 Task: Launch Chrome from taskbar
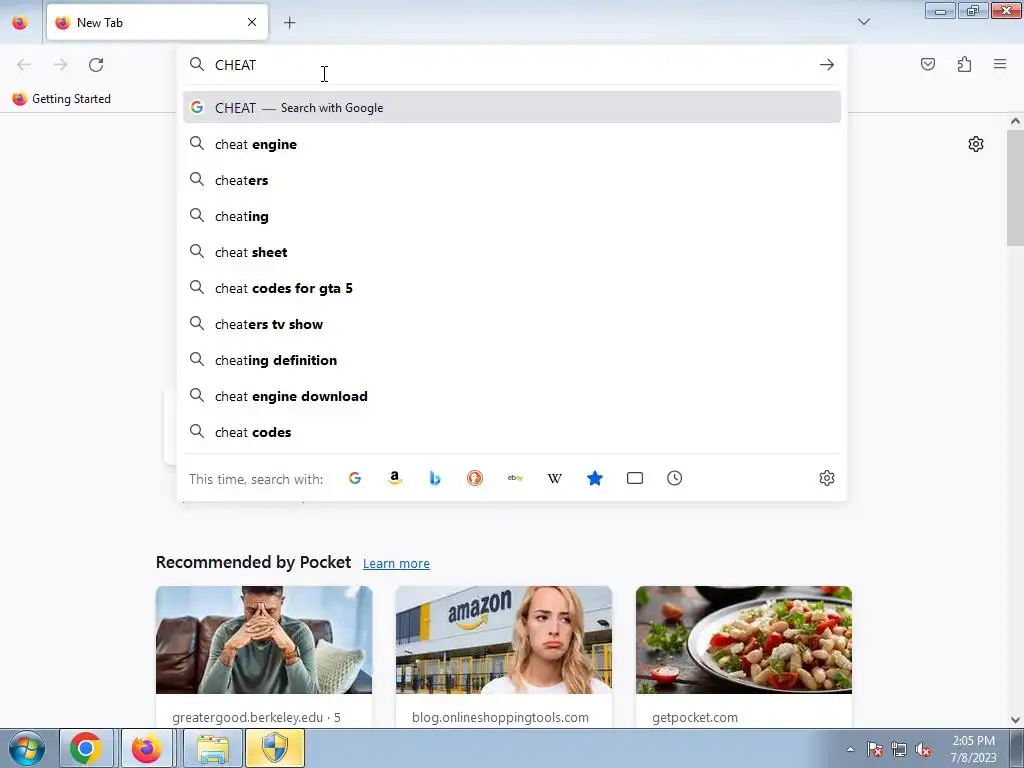point(86,748)
